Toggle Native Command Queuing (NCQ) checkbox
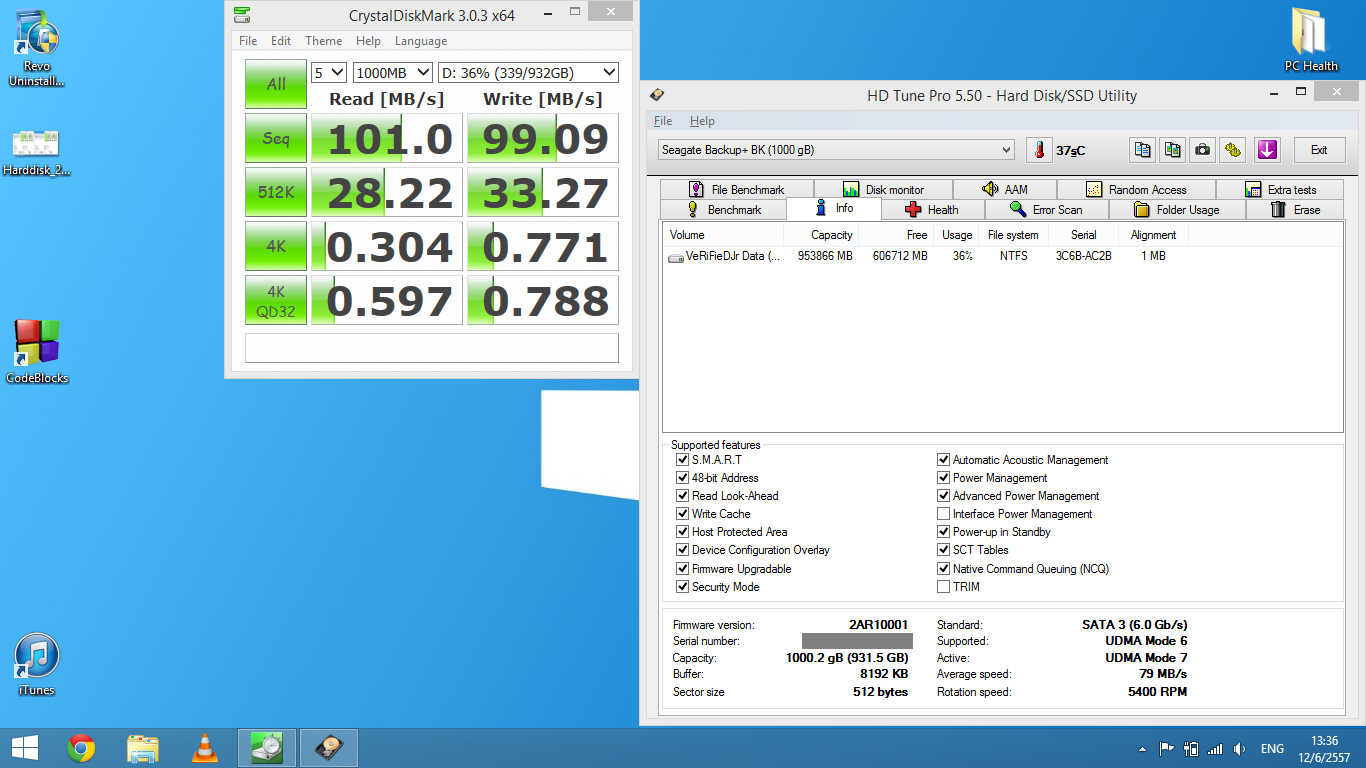Screen dimensions: 1366x768 (x=943, y=569)
